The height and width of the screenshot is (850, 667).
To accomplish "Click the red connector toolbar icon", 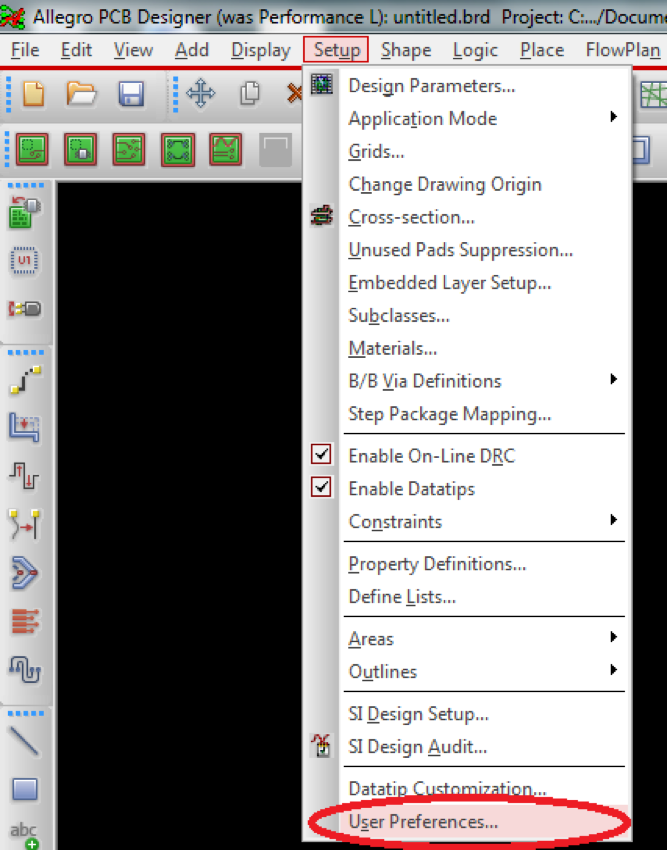I will click(x=24, y=309).
